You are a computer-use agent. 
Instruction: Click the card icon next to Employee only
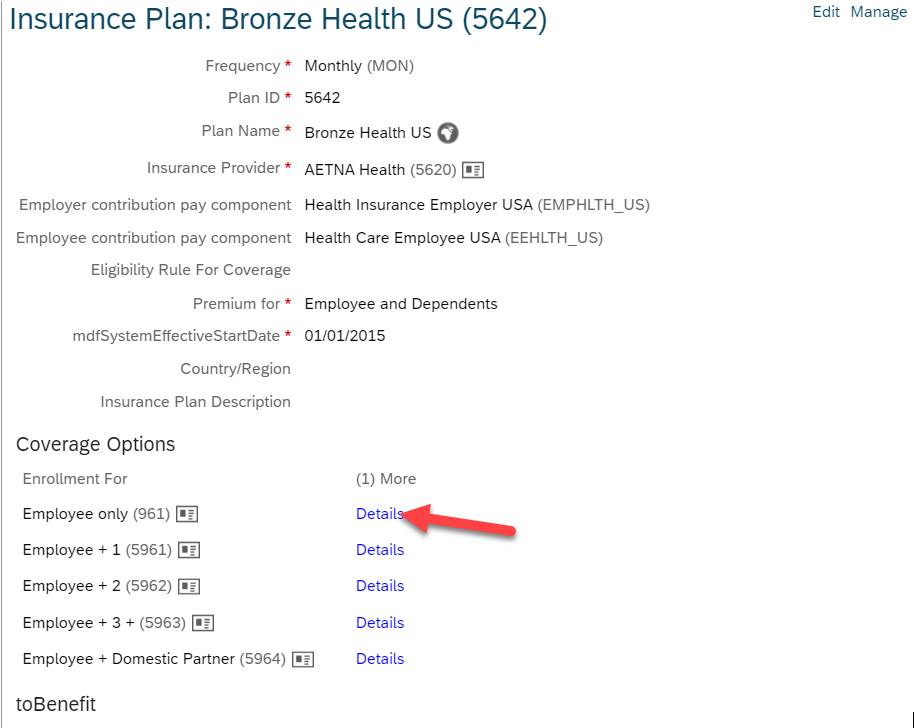187,514
